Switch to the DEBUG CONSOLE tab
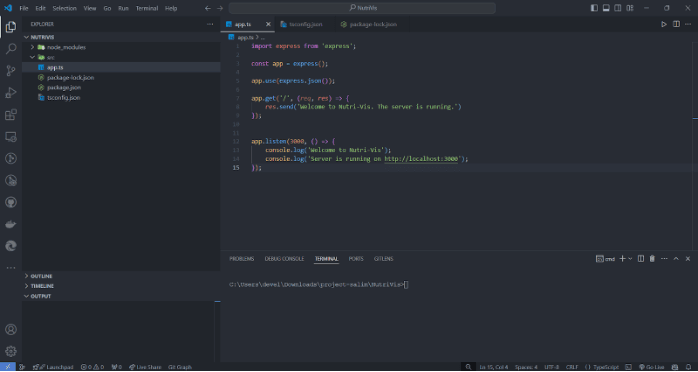This screenshot has height=372, width=698. point(284,259)
